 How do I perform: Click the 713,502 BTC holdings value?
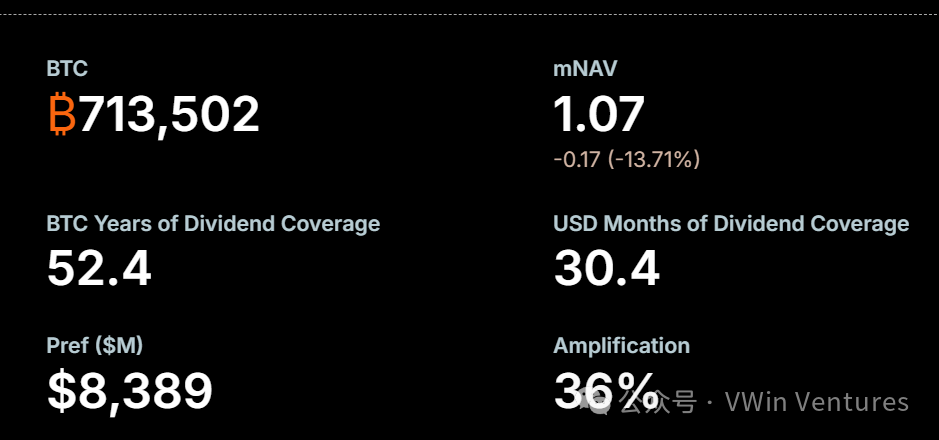pos(169,115)
